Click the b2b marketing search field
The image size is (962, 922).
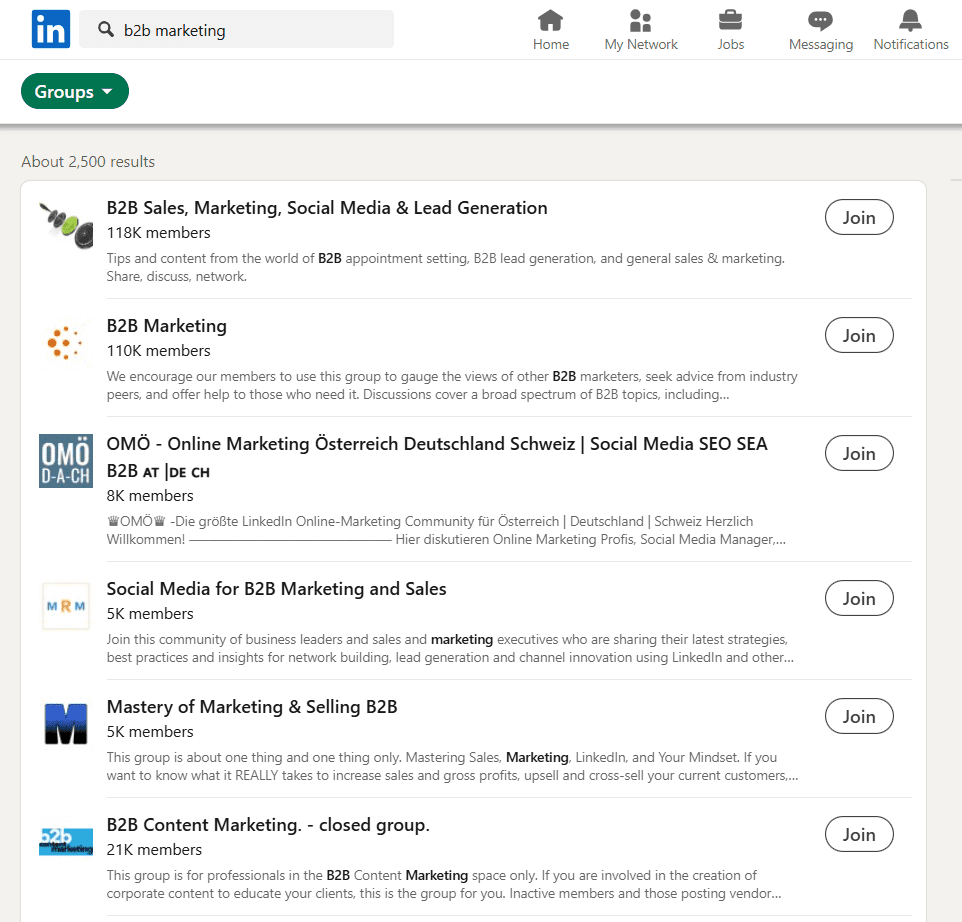pyautogui.click(x=237, y=29)
